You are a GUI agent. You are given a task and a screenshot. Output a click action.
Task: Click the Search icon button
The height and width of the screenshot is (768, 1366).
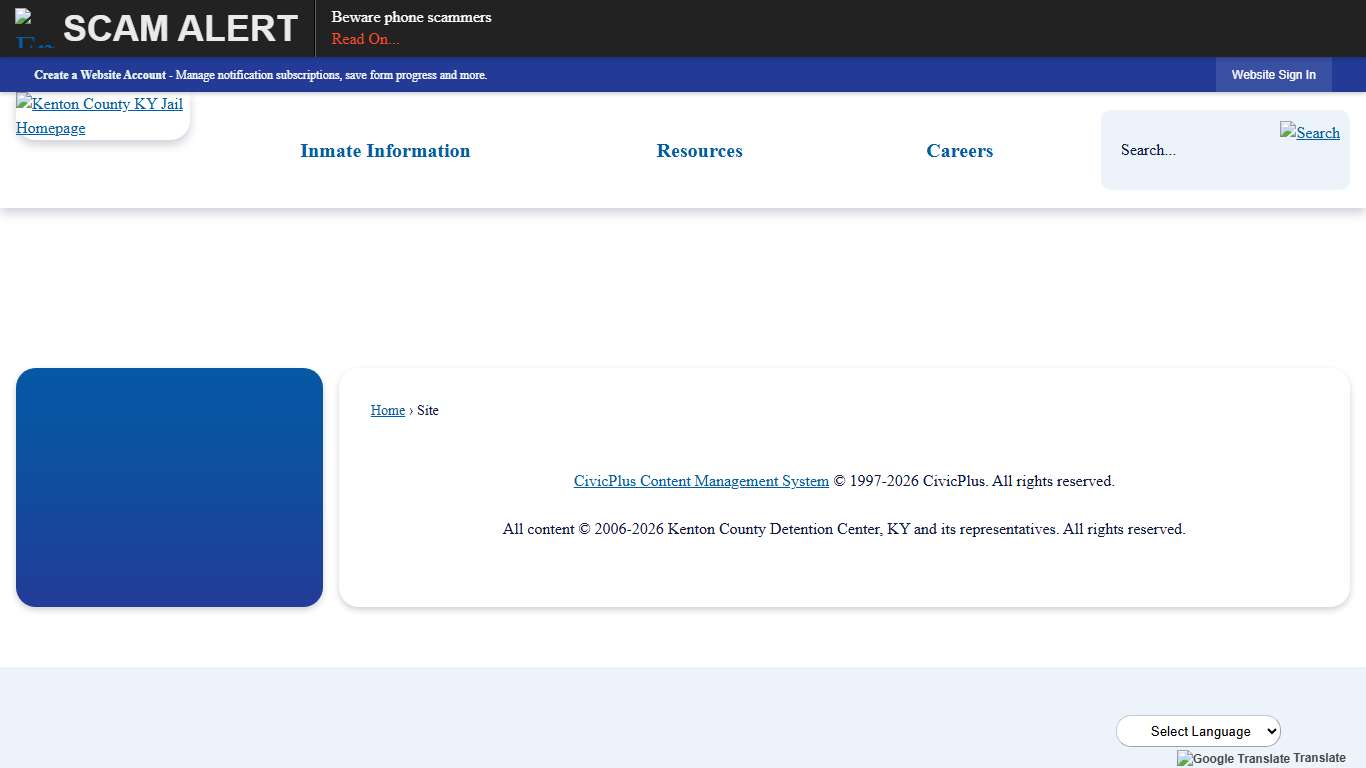pyautogui.click(x=1309, y=132)
